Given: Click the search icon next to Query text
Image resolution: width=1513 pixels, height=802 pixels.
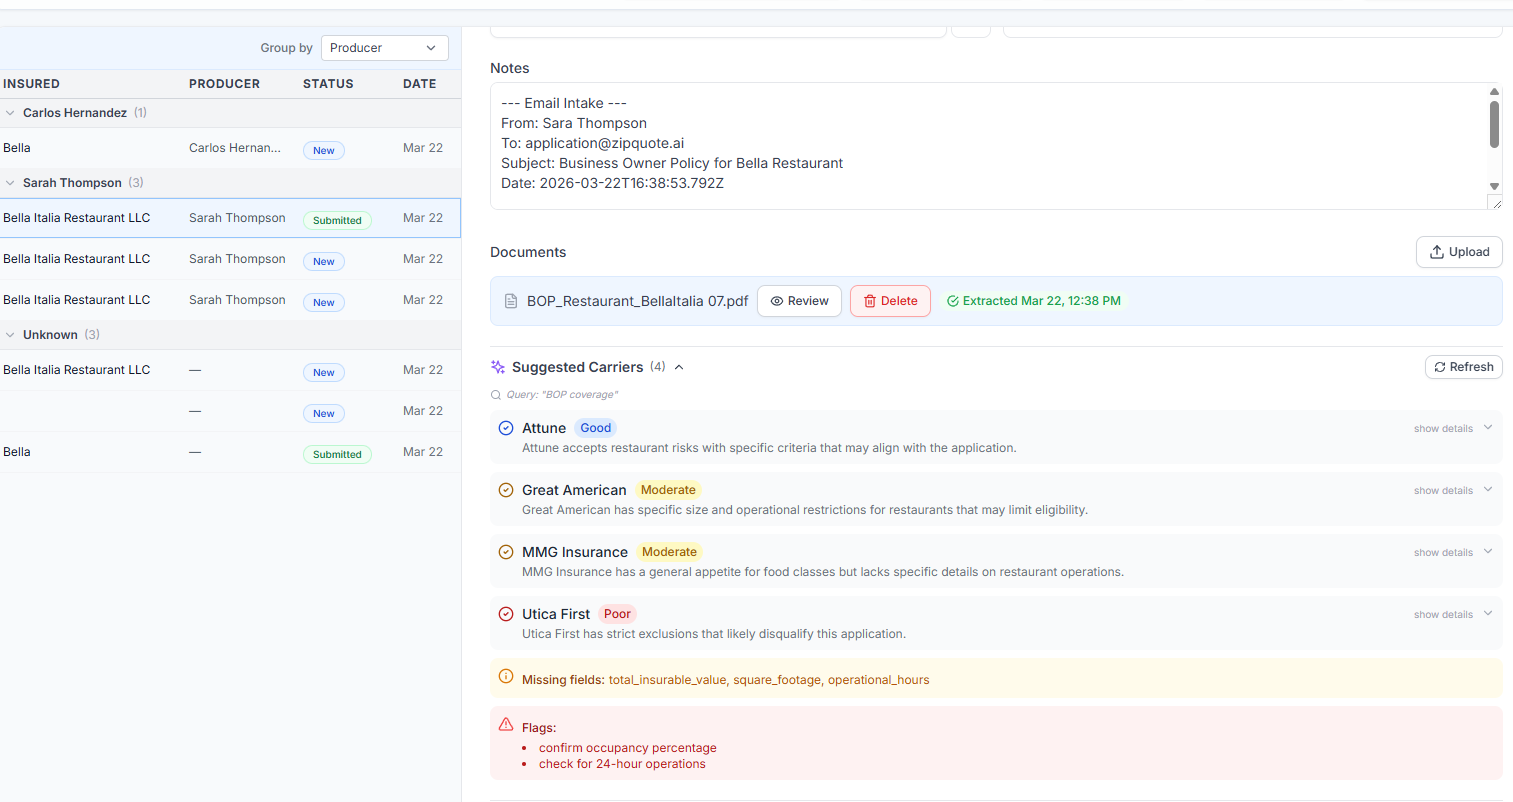Looking at the screenshot, I should pyautogui.click(x=496, y=395).
